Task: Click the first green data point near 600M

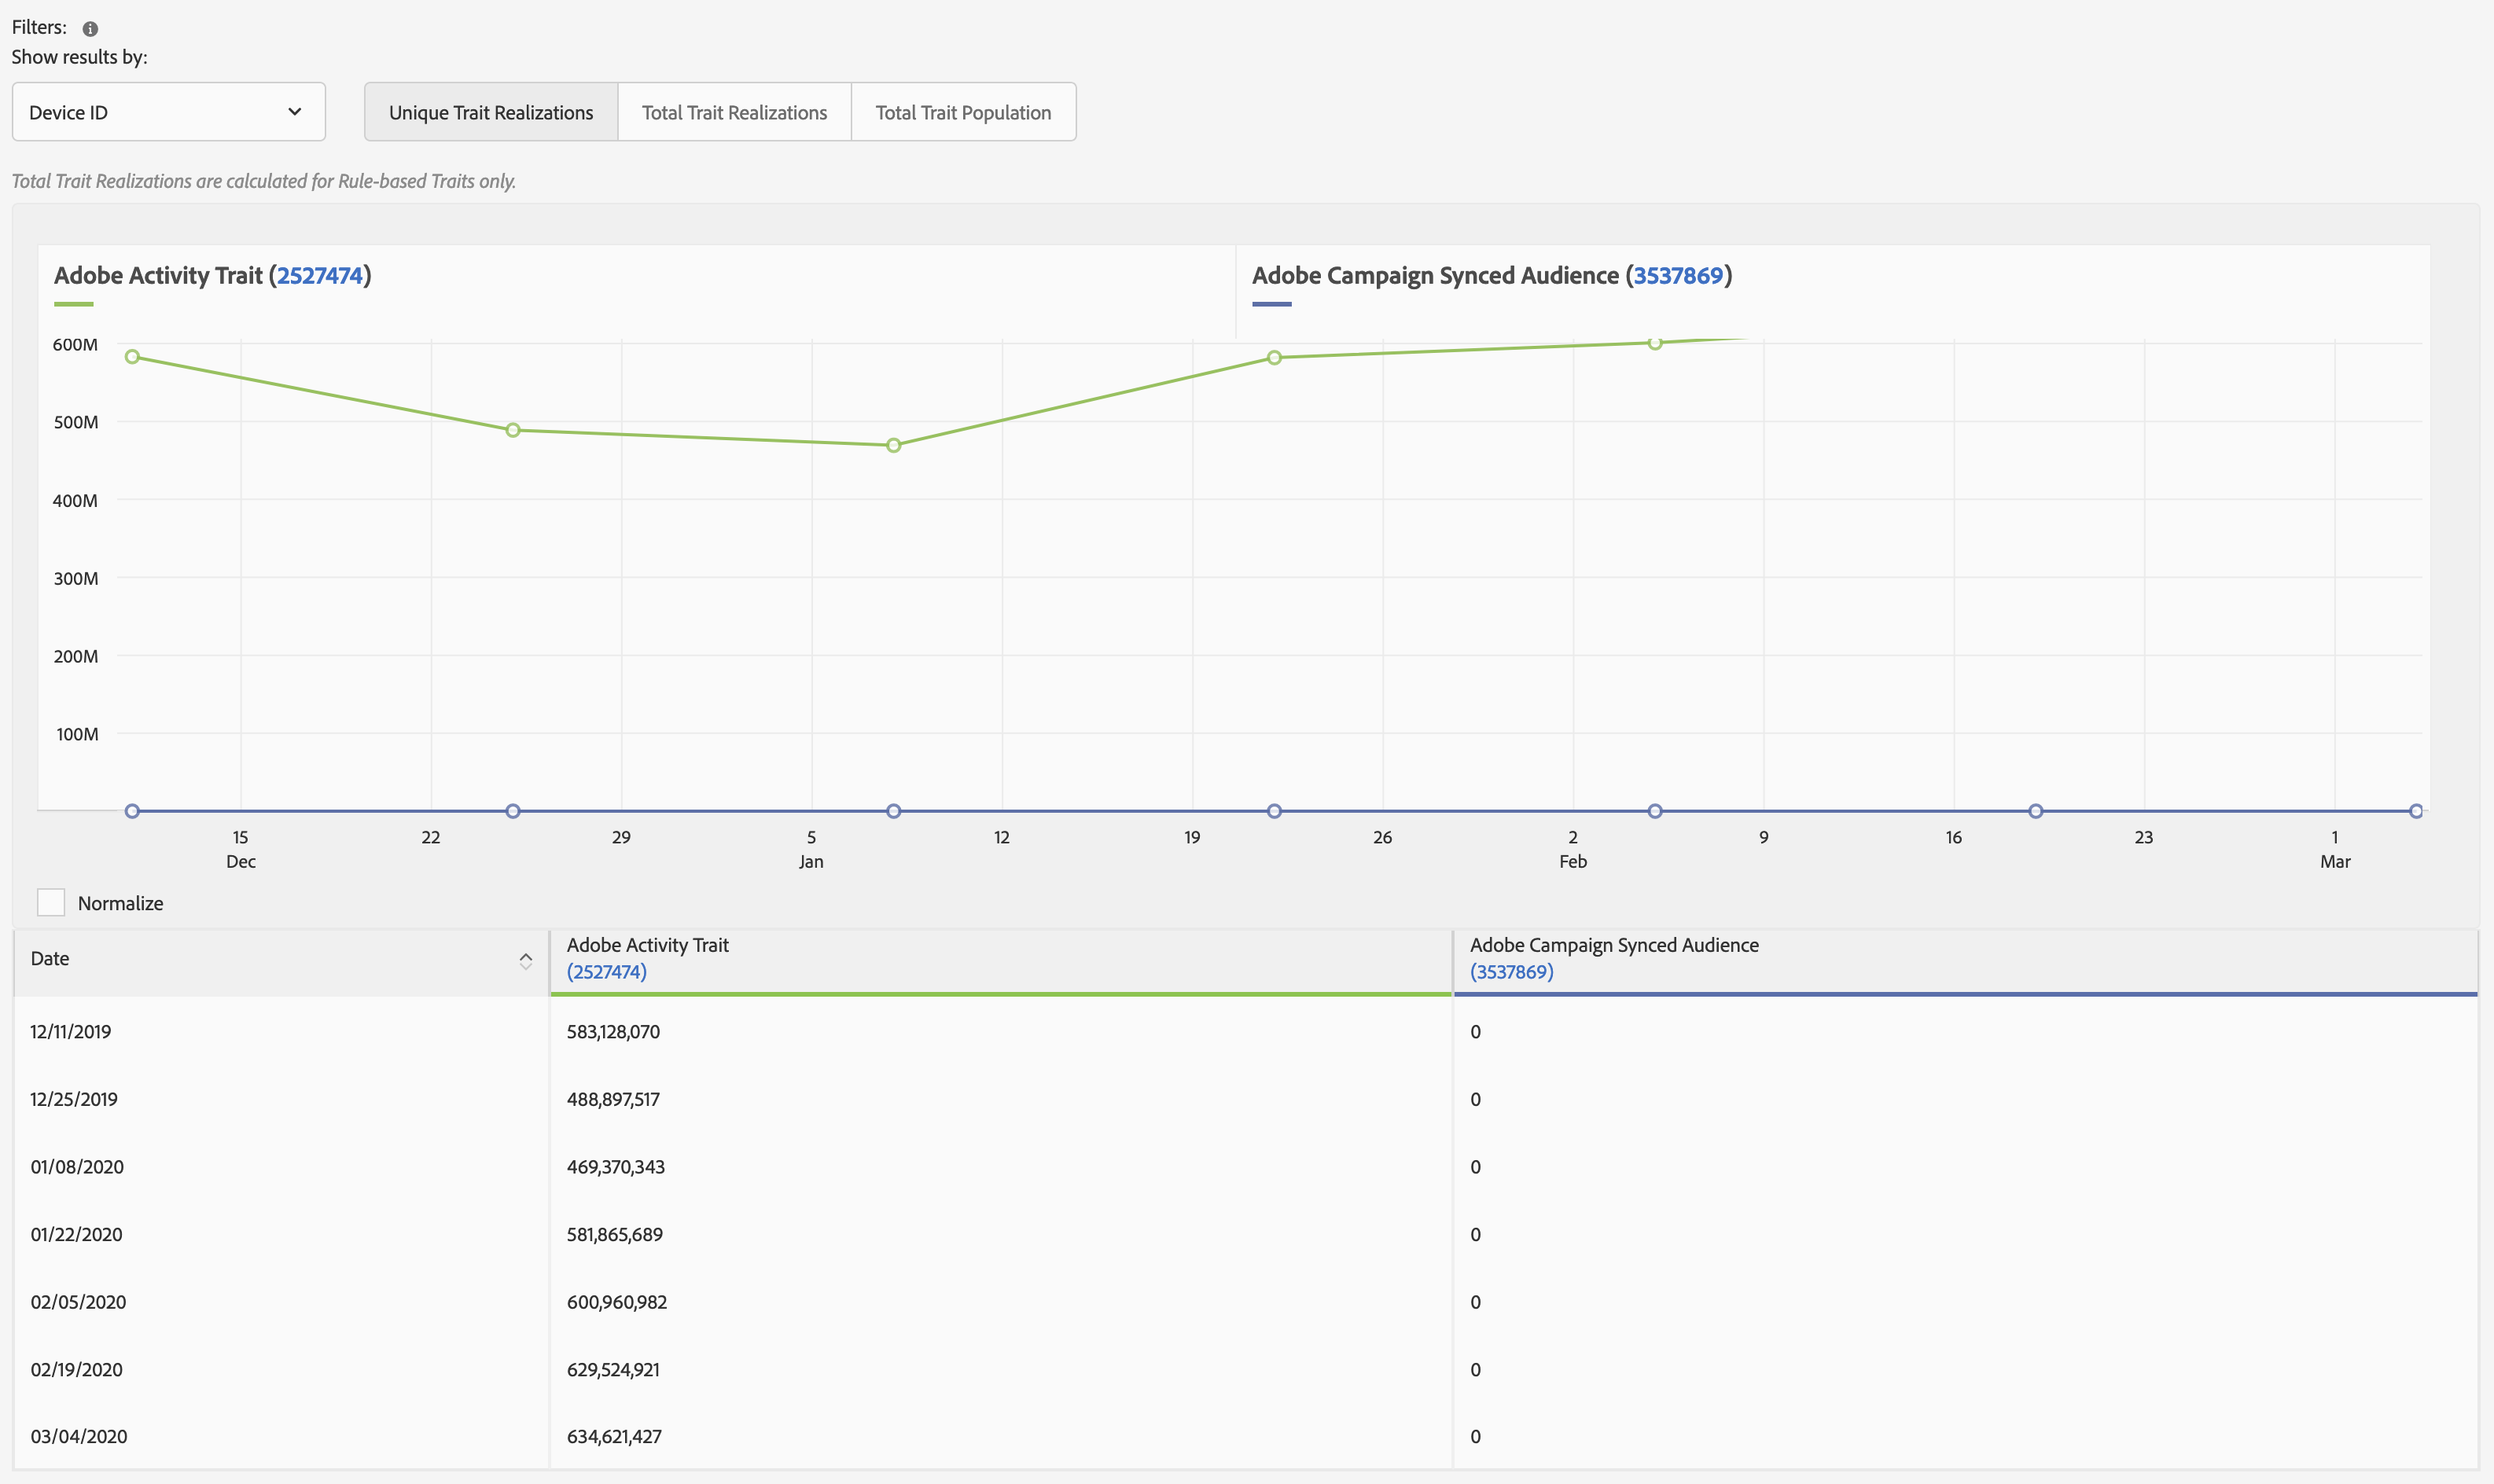Action: point(132,357)
